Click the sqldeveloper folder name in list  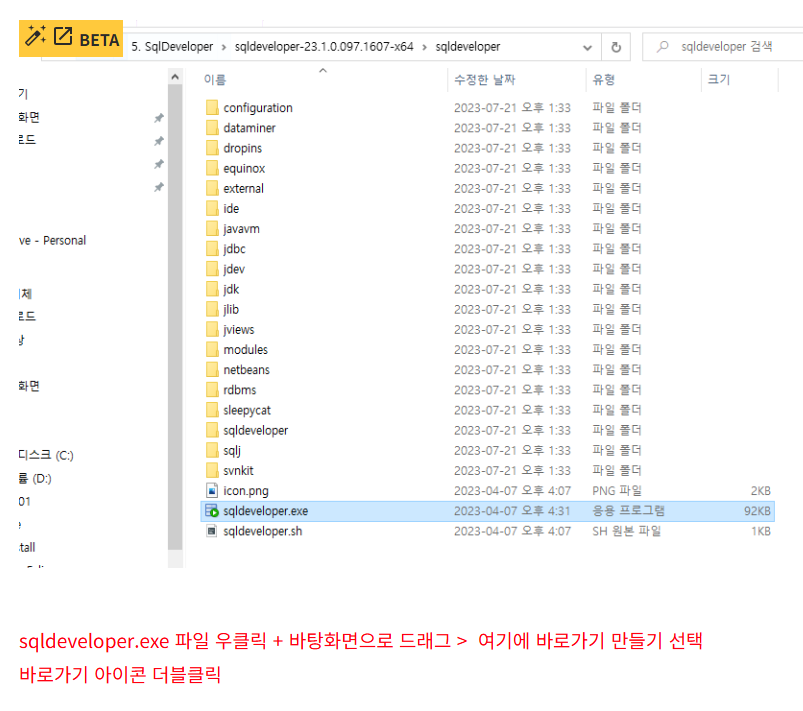[x=256, y=430]
